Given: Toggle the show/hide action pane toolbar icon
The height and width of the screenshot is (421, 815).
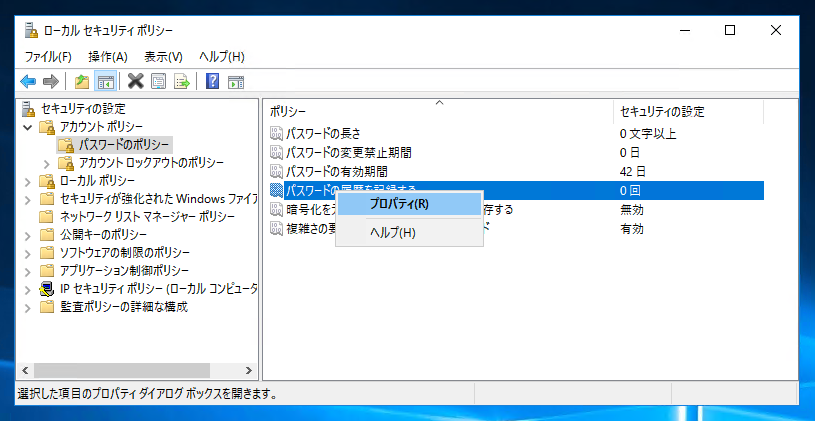Looking at the screenshot, I should (235, 81).
